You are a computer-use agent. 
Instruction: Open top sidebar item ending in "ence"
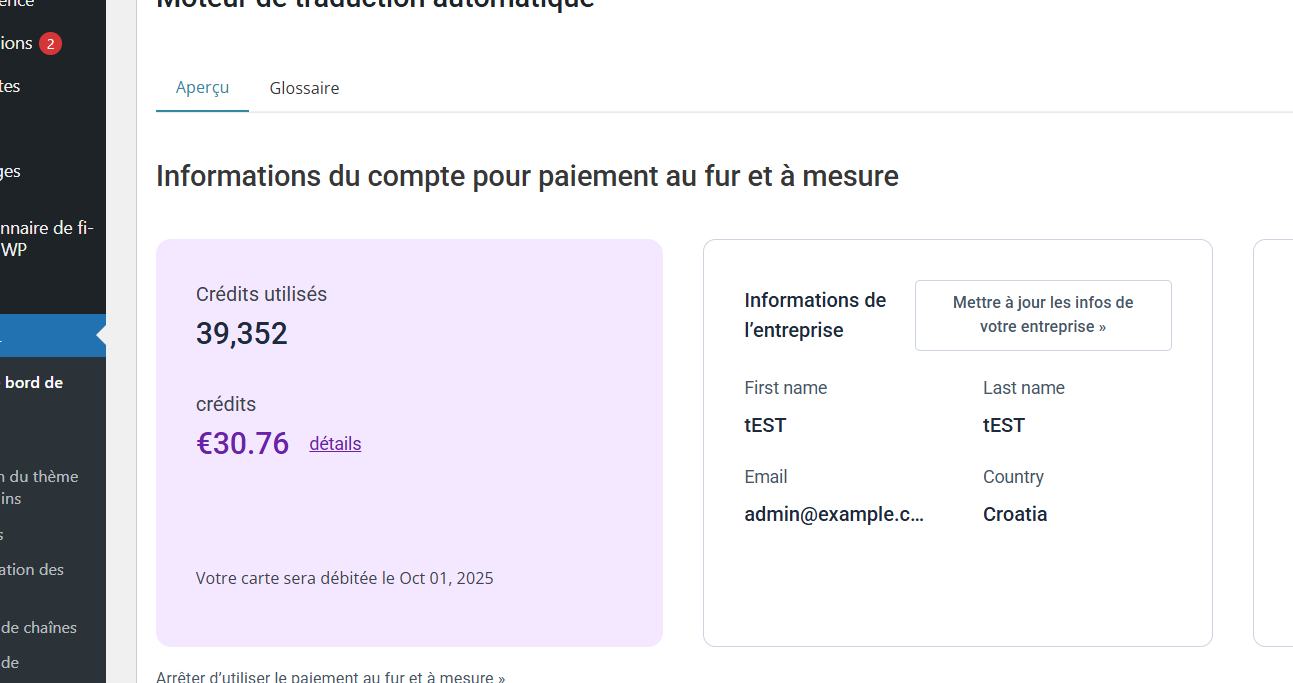coord(17,4)
